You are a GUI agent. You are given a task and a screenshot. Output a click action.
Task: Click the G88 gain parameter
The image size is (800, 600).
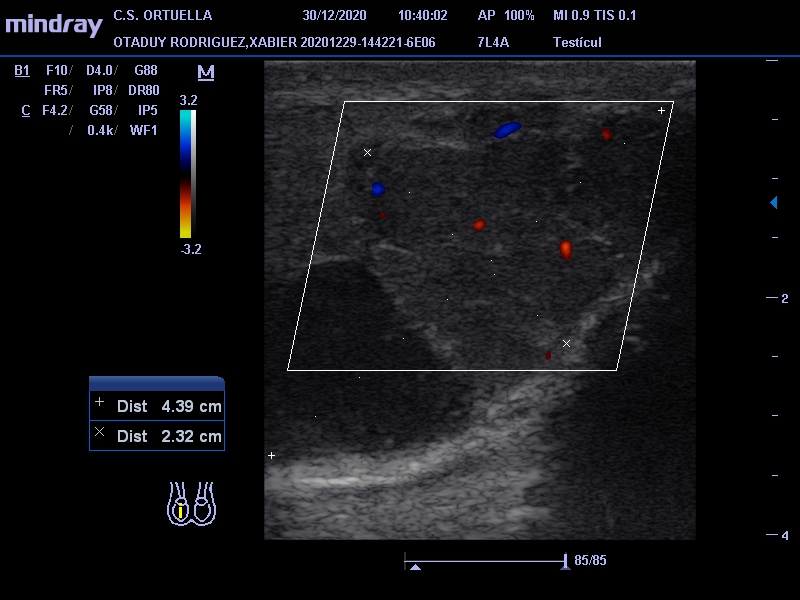coord(146,70)
